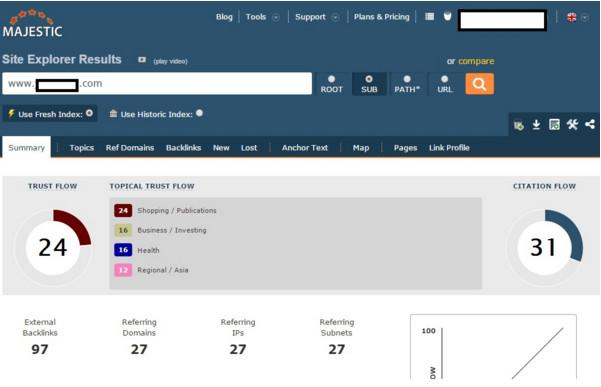The image size is (601, 387).
Task: Click Shopping / Publications topic
Action: 177,210
